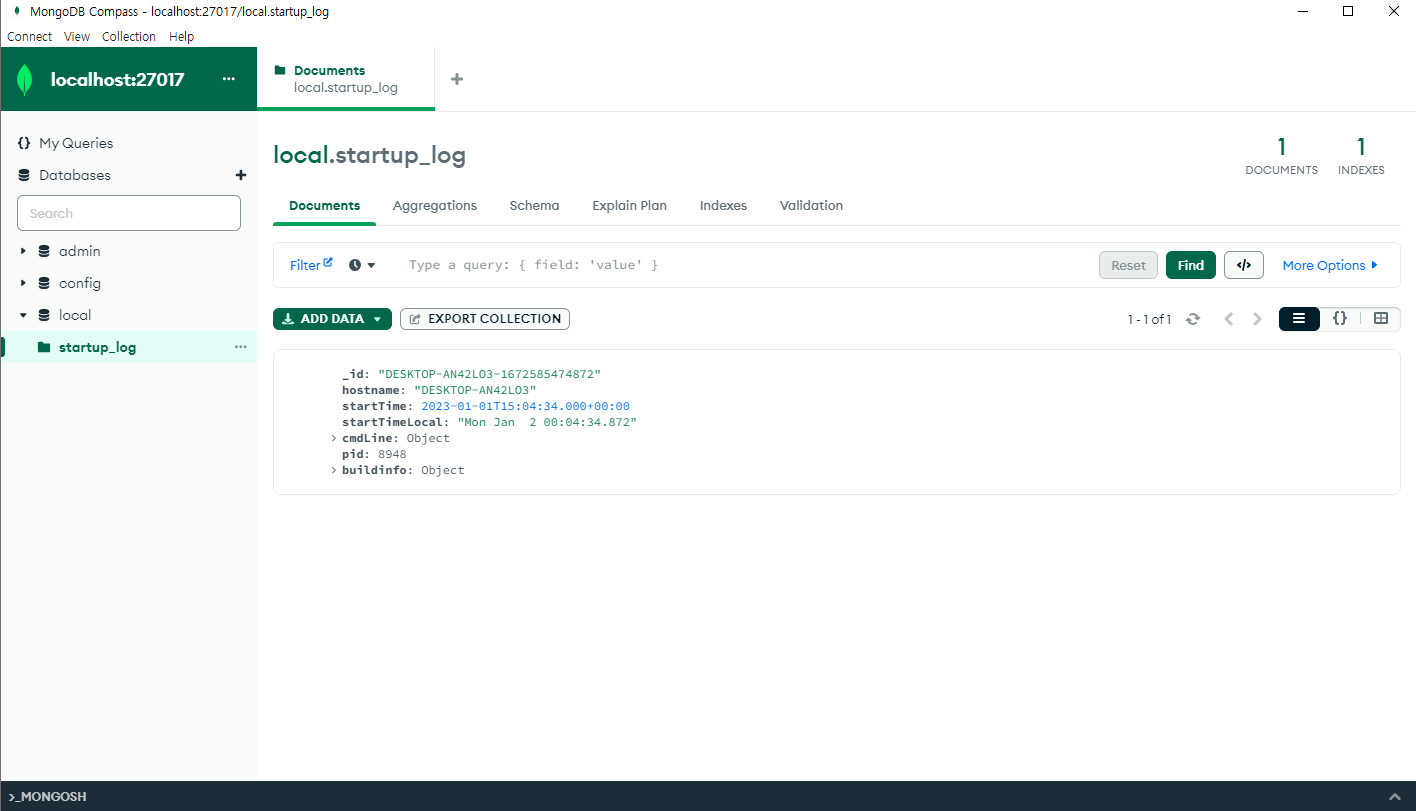Click startTime value 2023-01-01T15:04:34.000+00:00
This screenshot has height=811, width=1416.
(x=525, y=406)
